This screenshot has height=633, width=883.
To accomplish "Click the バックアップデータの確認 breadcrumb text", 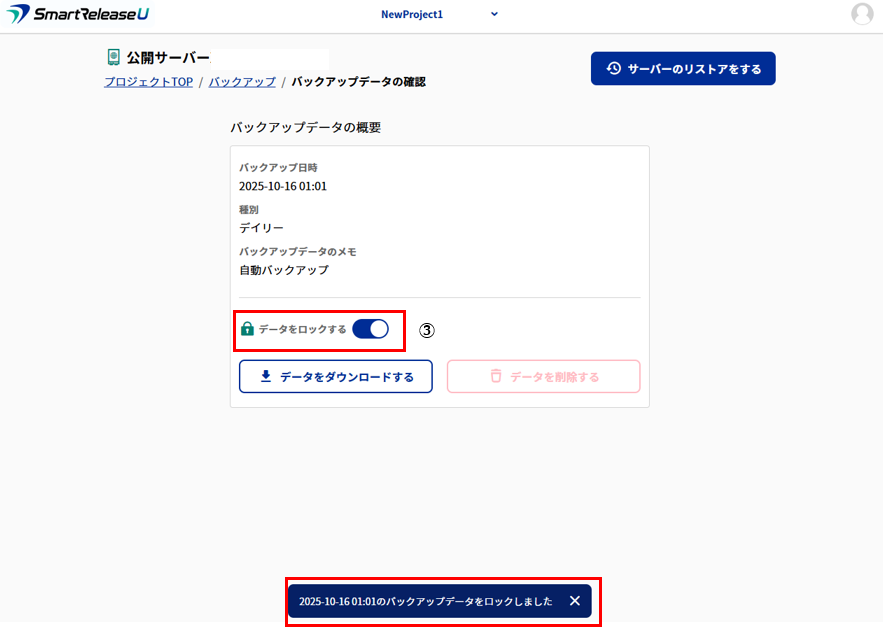I will 358,82.
